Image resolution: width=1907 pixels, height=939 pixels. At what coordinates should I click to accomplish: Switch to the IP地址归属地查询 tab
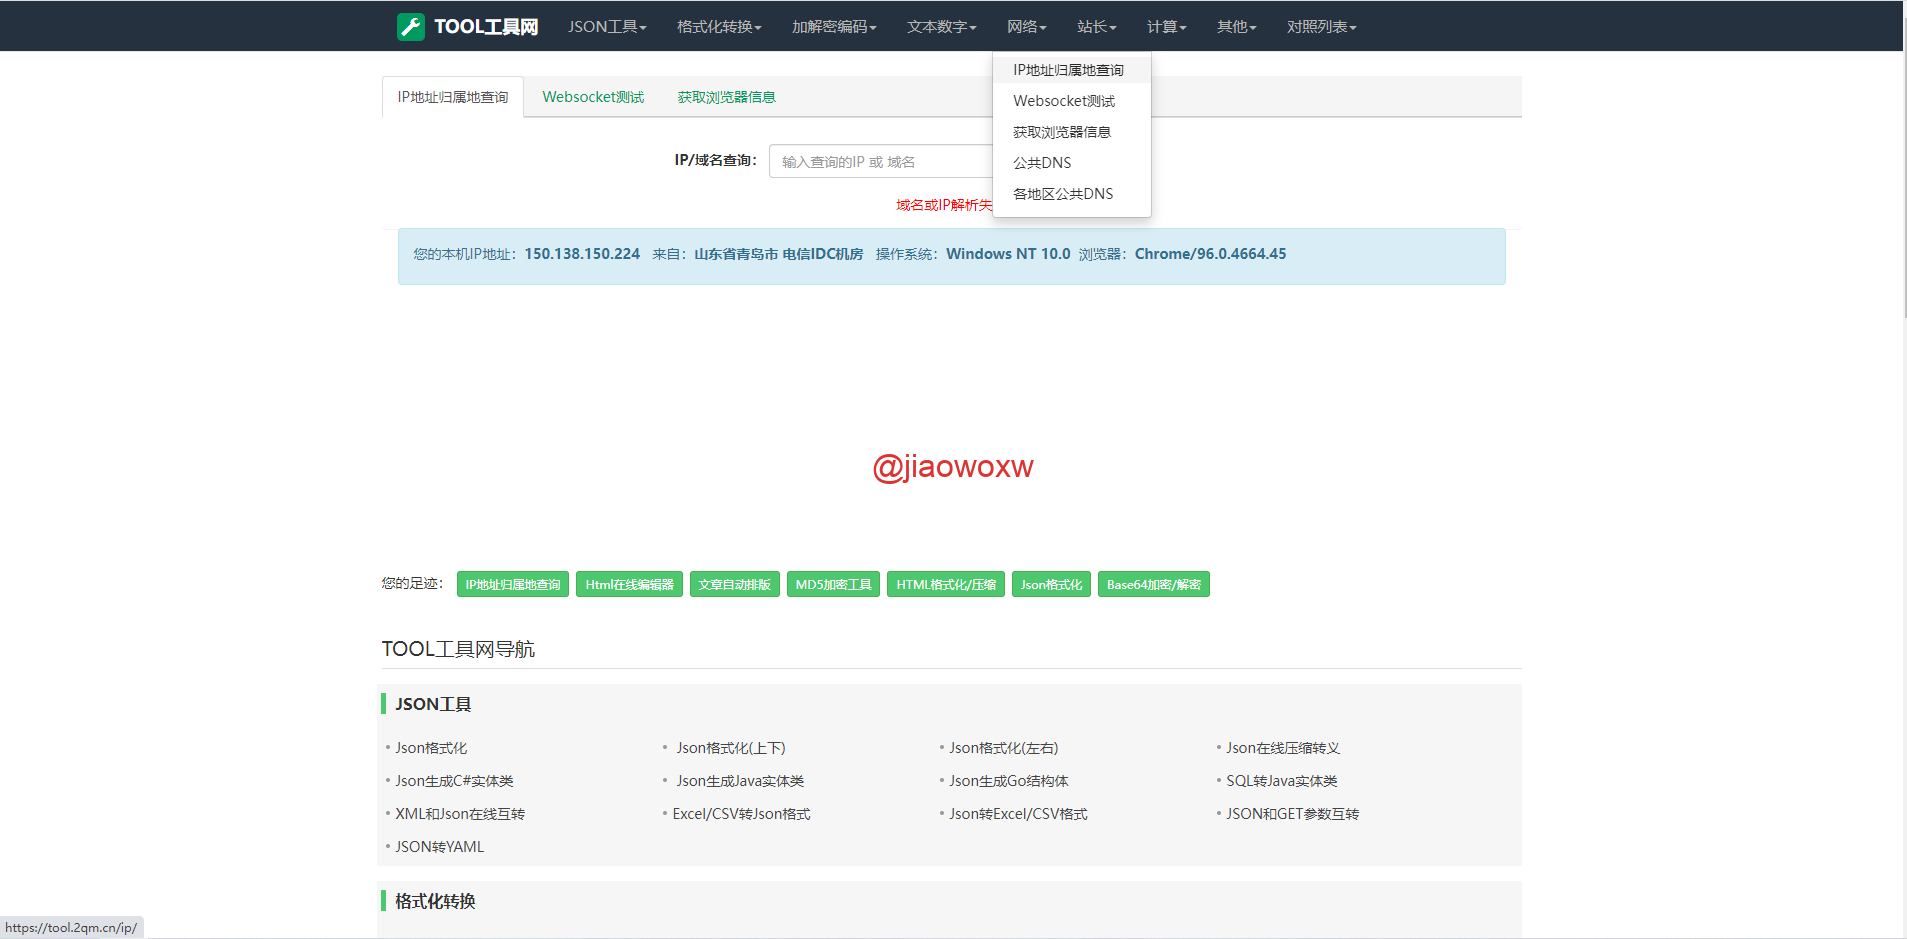tap(453, 97)
